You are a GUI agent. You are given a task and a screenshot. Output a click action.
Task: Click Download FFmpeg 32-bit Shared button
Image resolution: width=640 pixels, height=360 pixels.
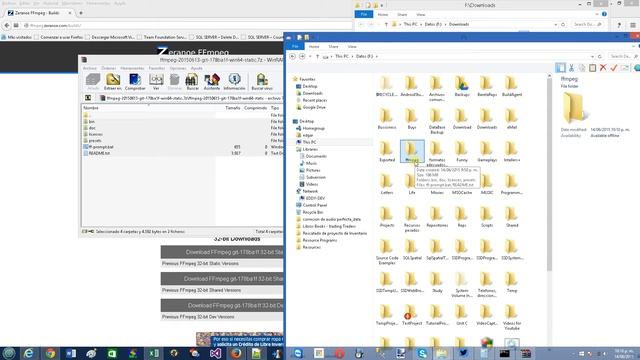click(x=222, y=279)
